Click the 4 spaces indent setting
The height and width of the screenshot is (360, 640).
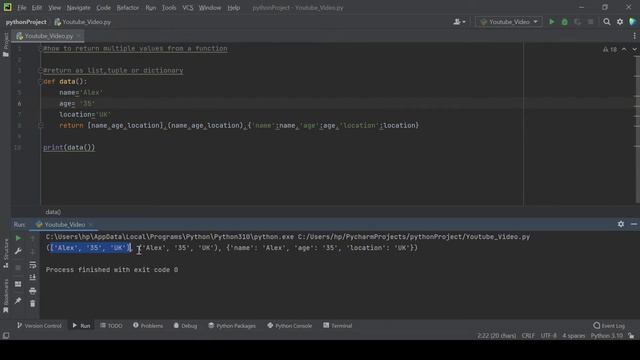[573, 336]
